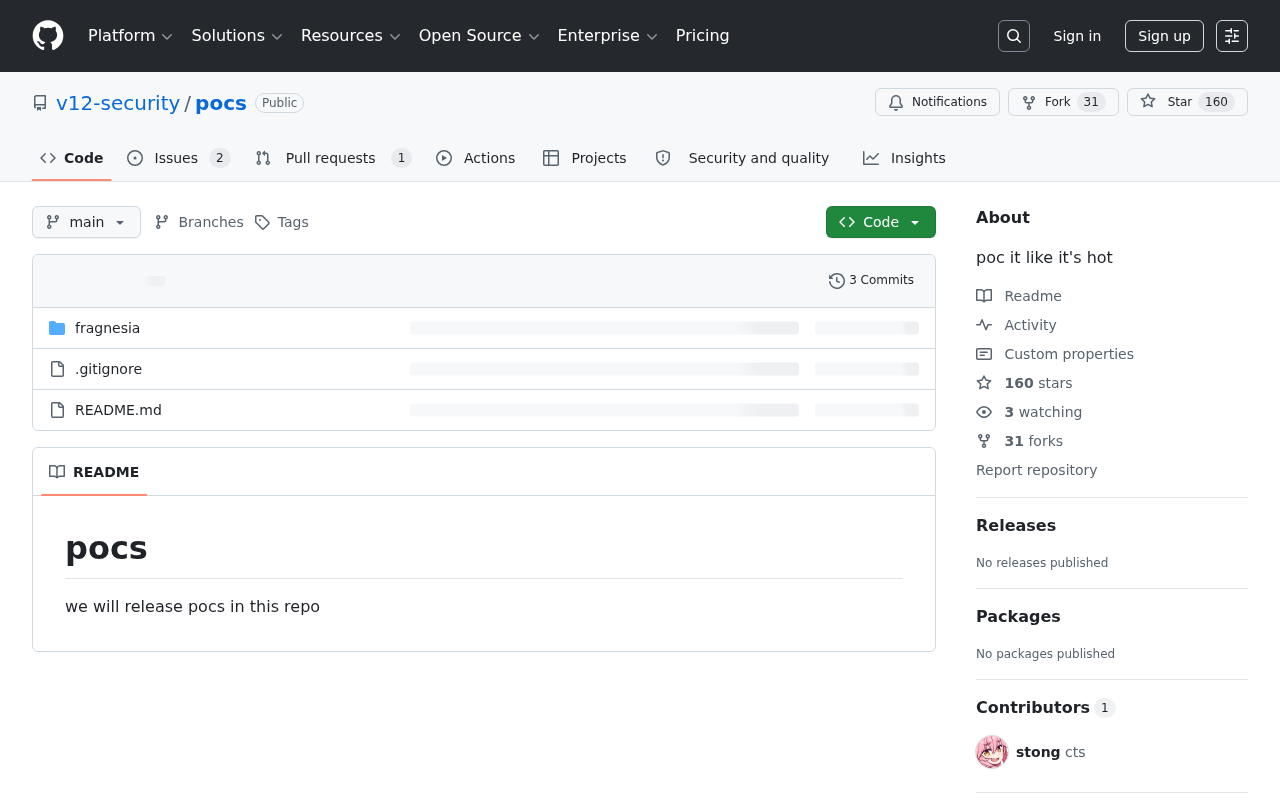This screenshot has height=800, width=1280.
Task: Click the Report repository link
Action: [1036, 470]
